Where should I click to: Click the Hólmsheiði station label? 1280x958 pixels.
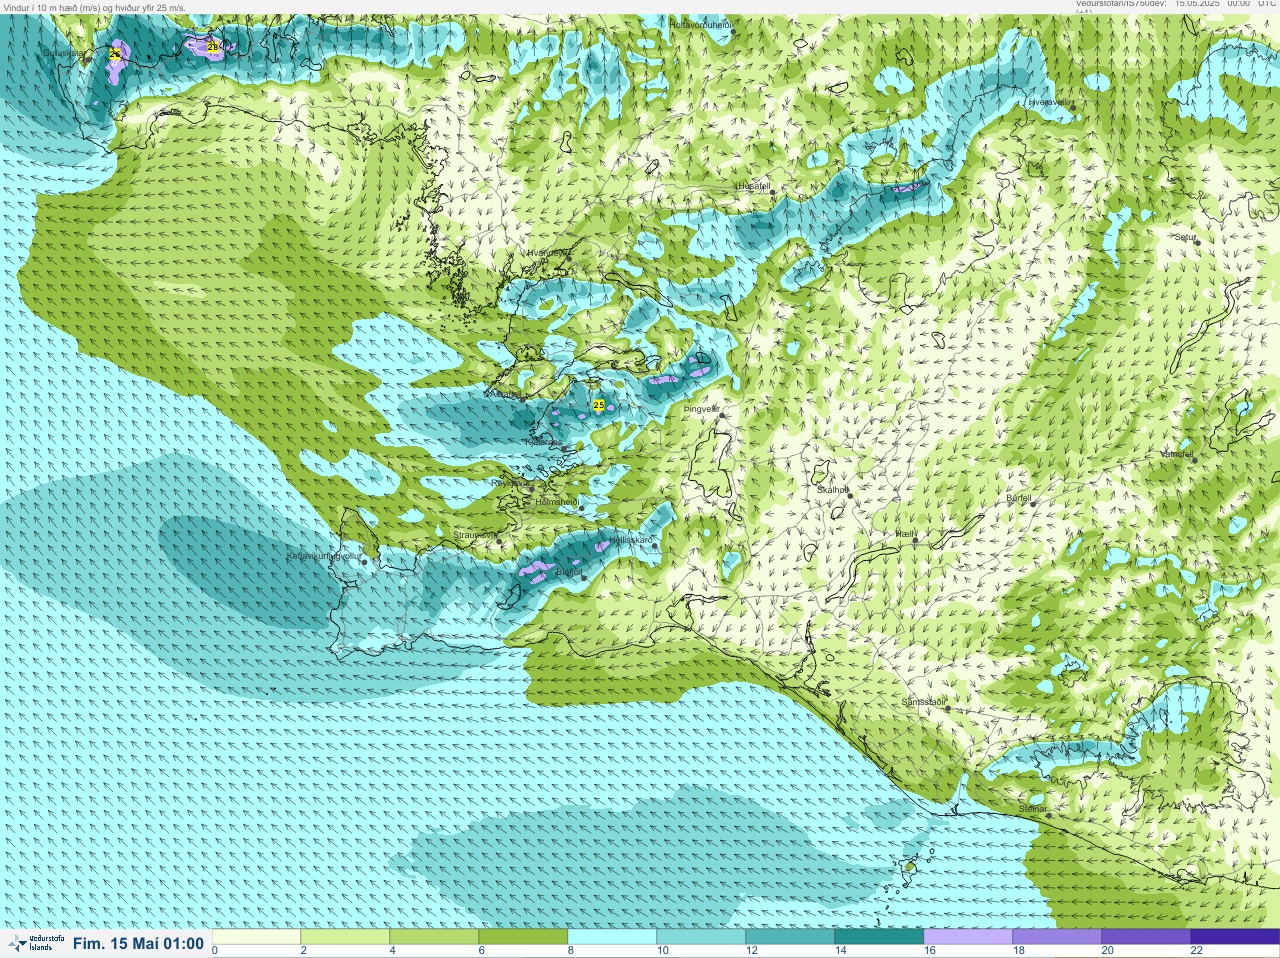[x=557, y=502]
